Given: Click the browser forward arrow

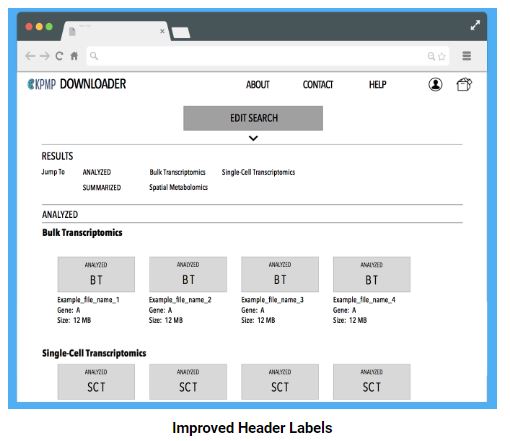Looking at the screenshot, I should (x=45, y=56).
